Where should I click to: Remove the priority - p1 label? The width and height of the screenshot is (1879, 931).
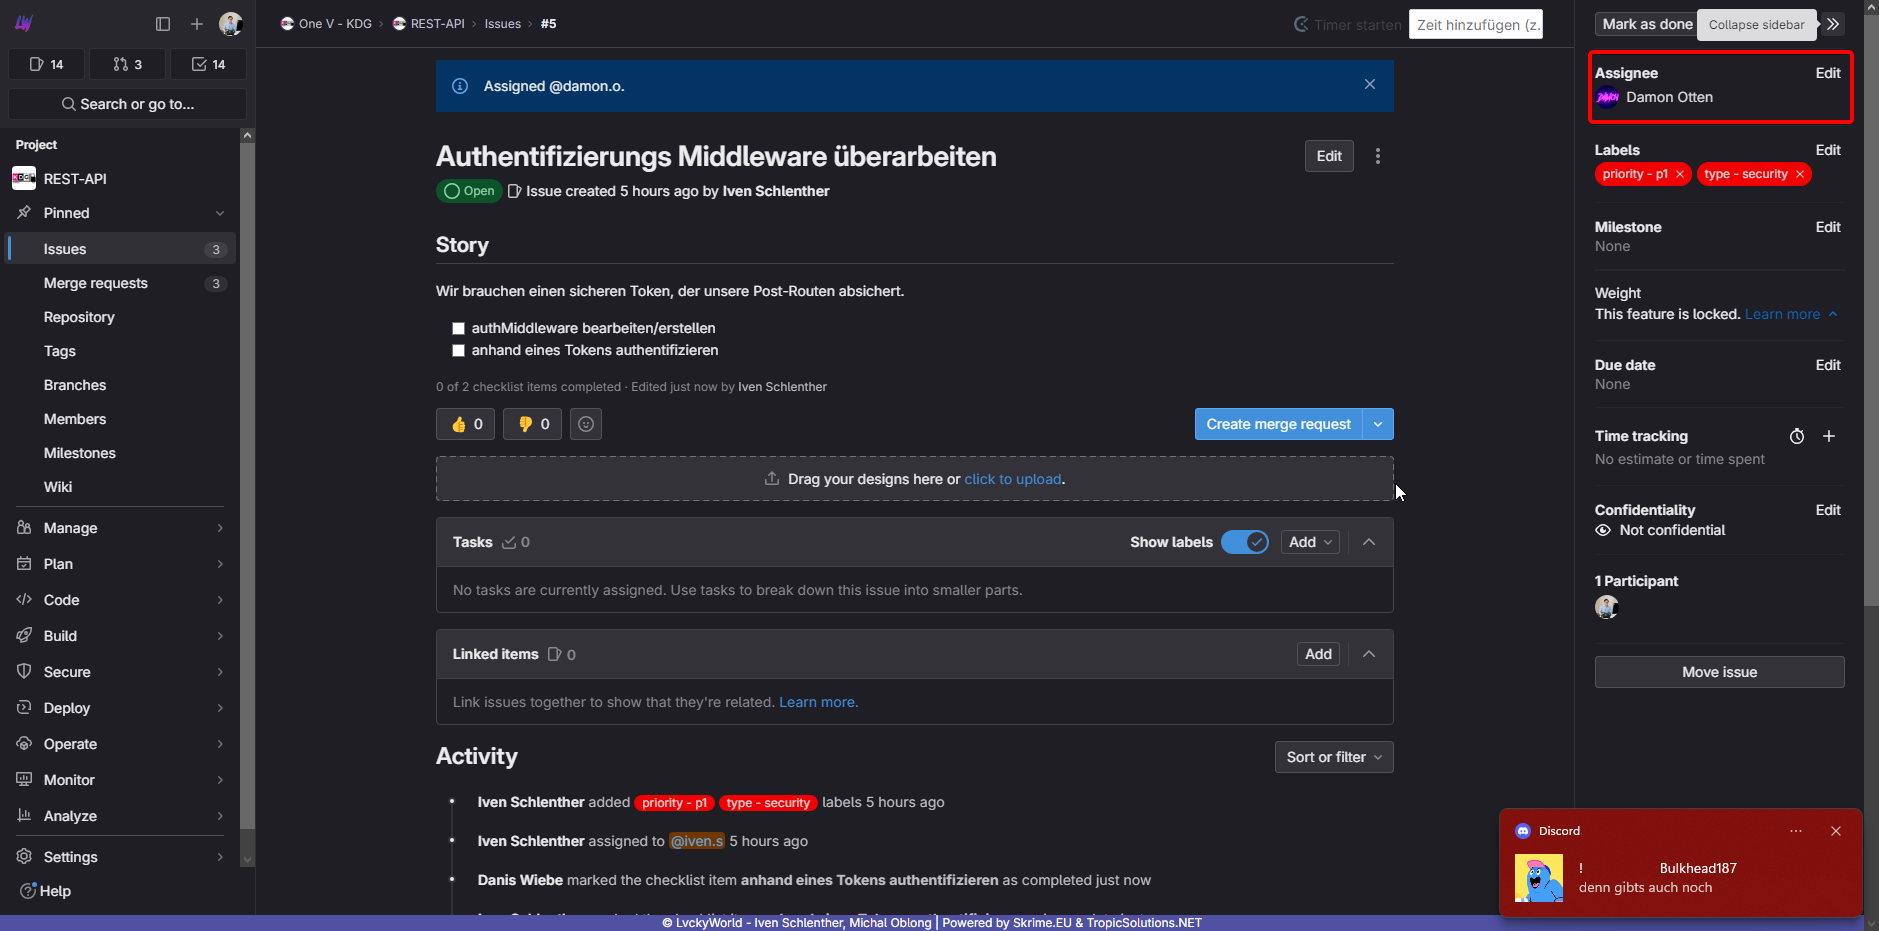point(1680,174)
